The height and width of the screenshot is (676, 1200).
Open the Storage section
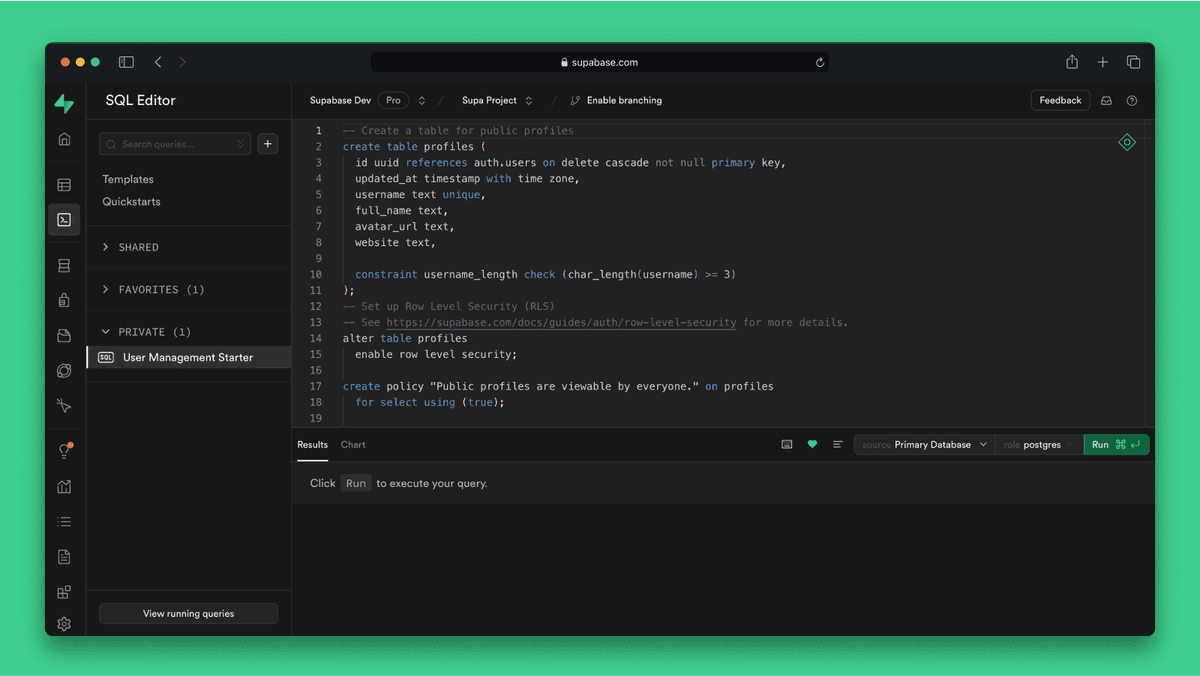click(64, 335)
